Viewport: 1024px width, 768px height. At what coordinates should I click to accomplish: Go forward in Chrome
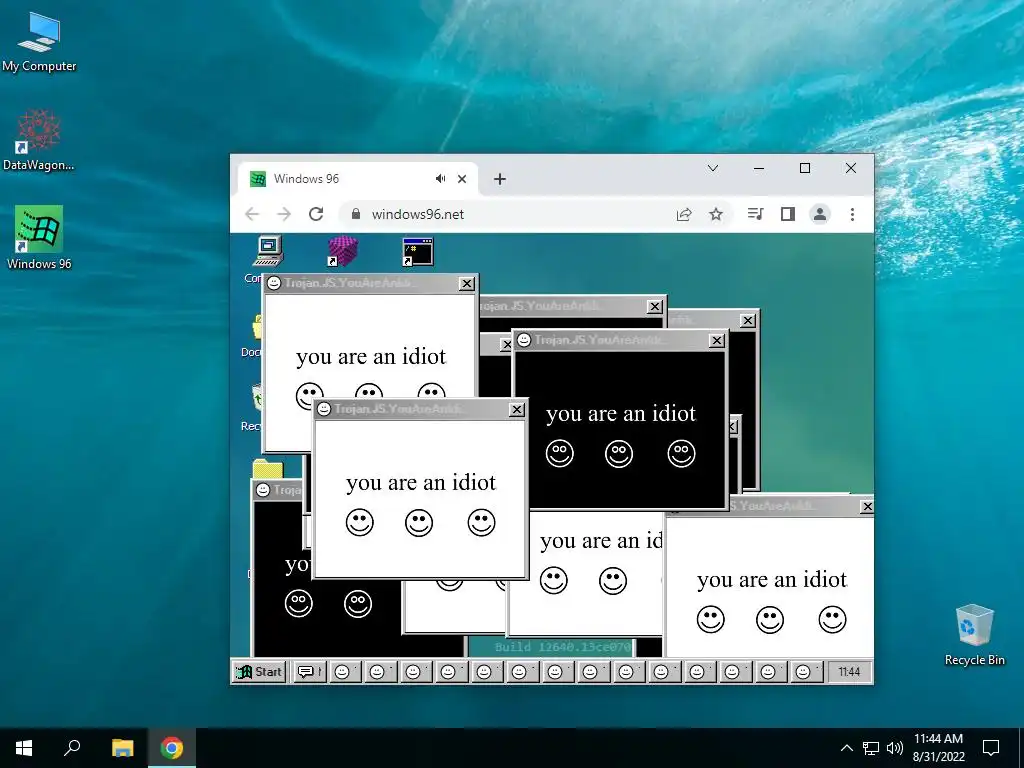[284, 214]
